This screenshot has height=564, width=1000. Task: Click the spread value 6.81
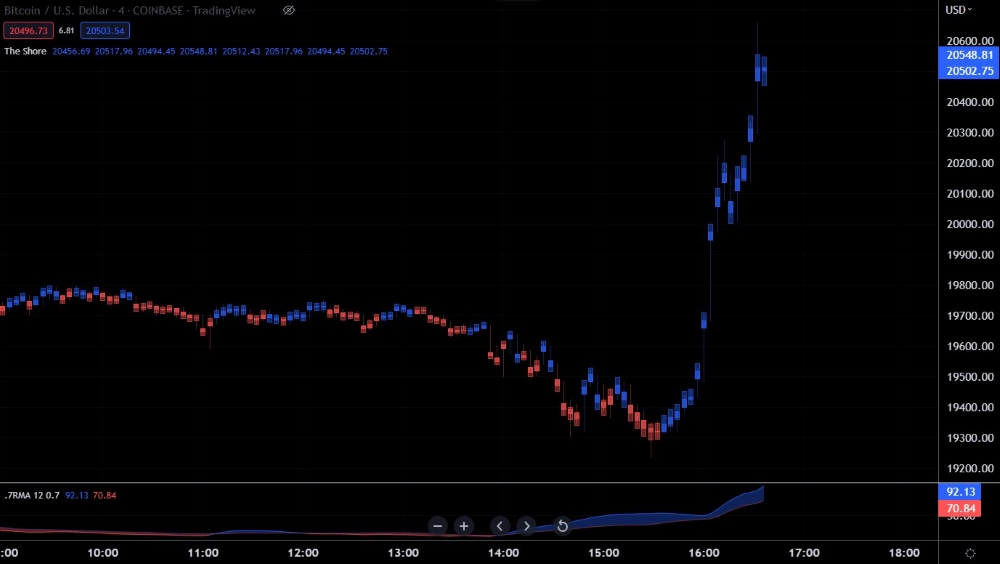point(66,31)
